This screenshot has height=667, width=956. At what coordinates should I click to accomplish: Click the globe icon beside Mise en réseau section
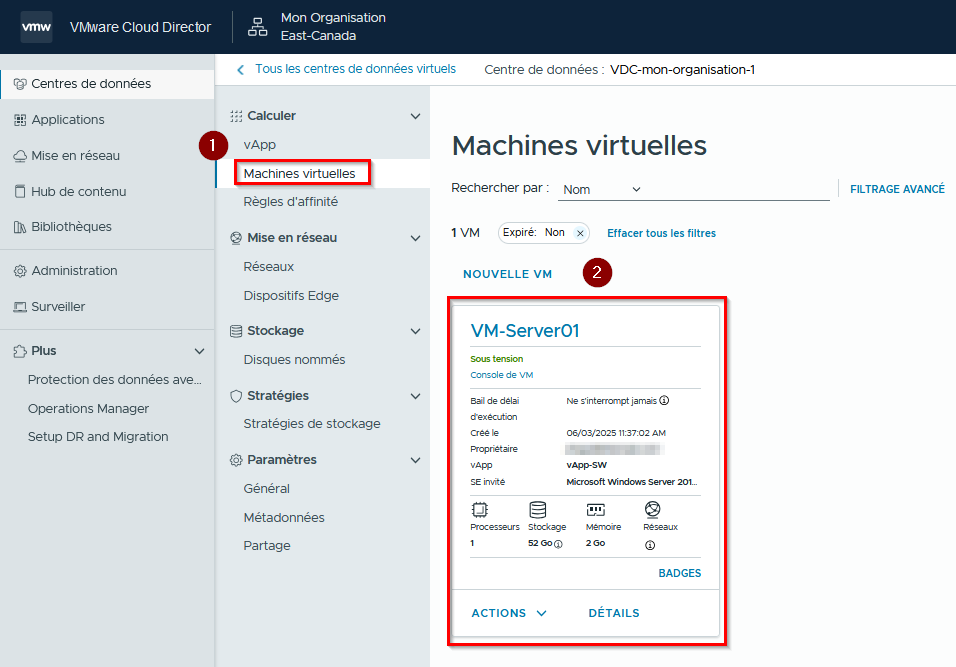[236, 238]
